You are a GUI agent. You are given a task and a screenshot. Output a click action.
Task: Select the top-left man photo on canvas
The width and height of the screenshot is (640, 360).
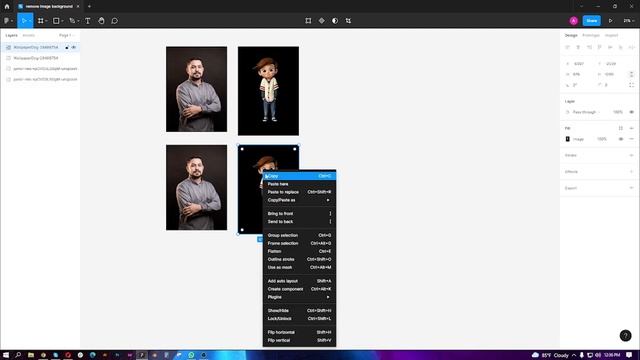pyautogui.click(x=196, y=89)
